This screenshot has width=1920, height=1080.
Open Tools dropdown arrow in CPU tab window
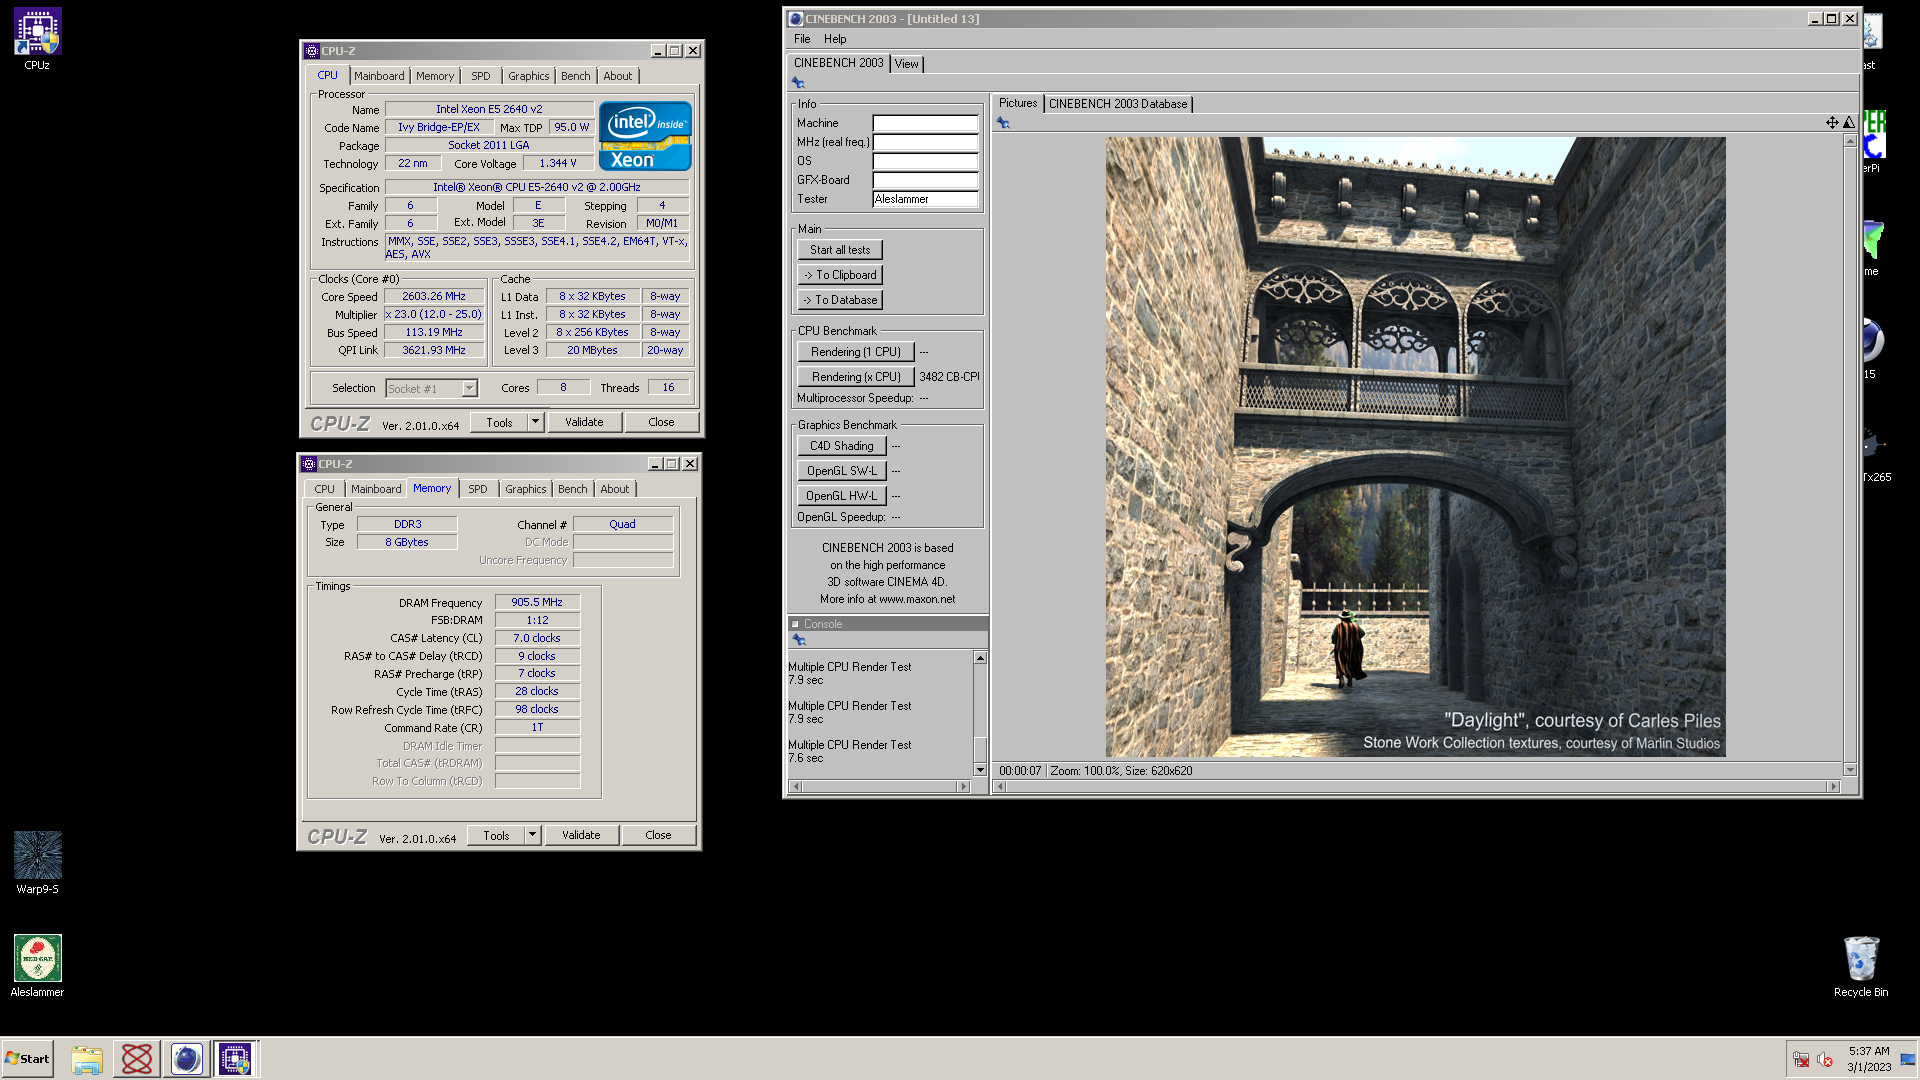[x=535, y=422]
